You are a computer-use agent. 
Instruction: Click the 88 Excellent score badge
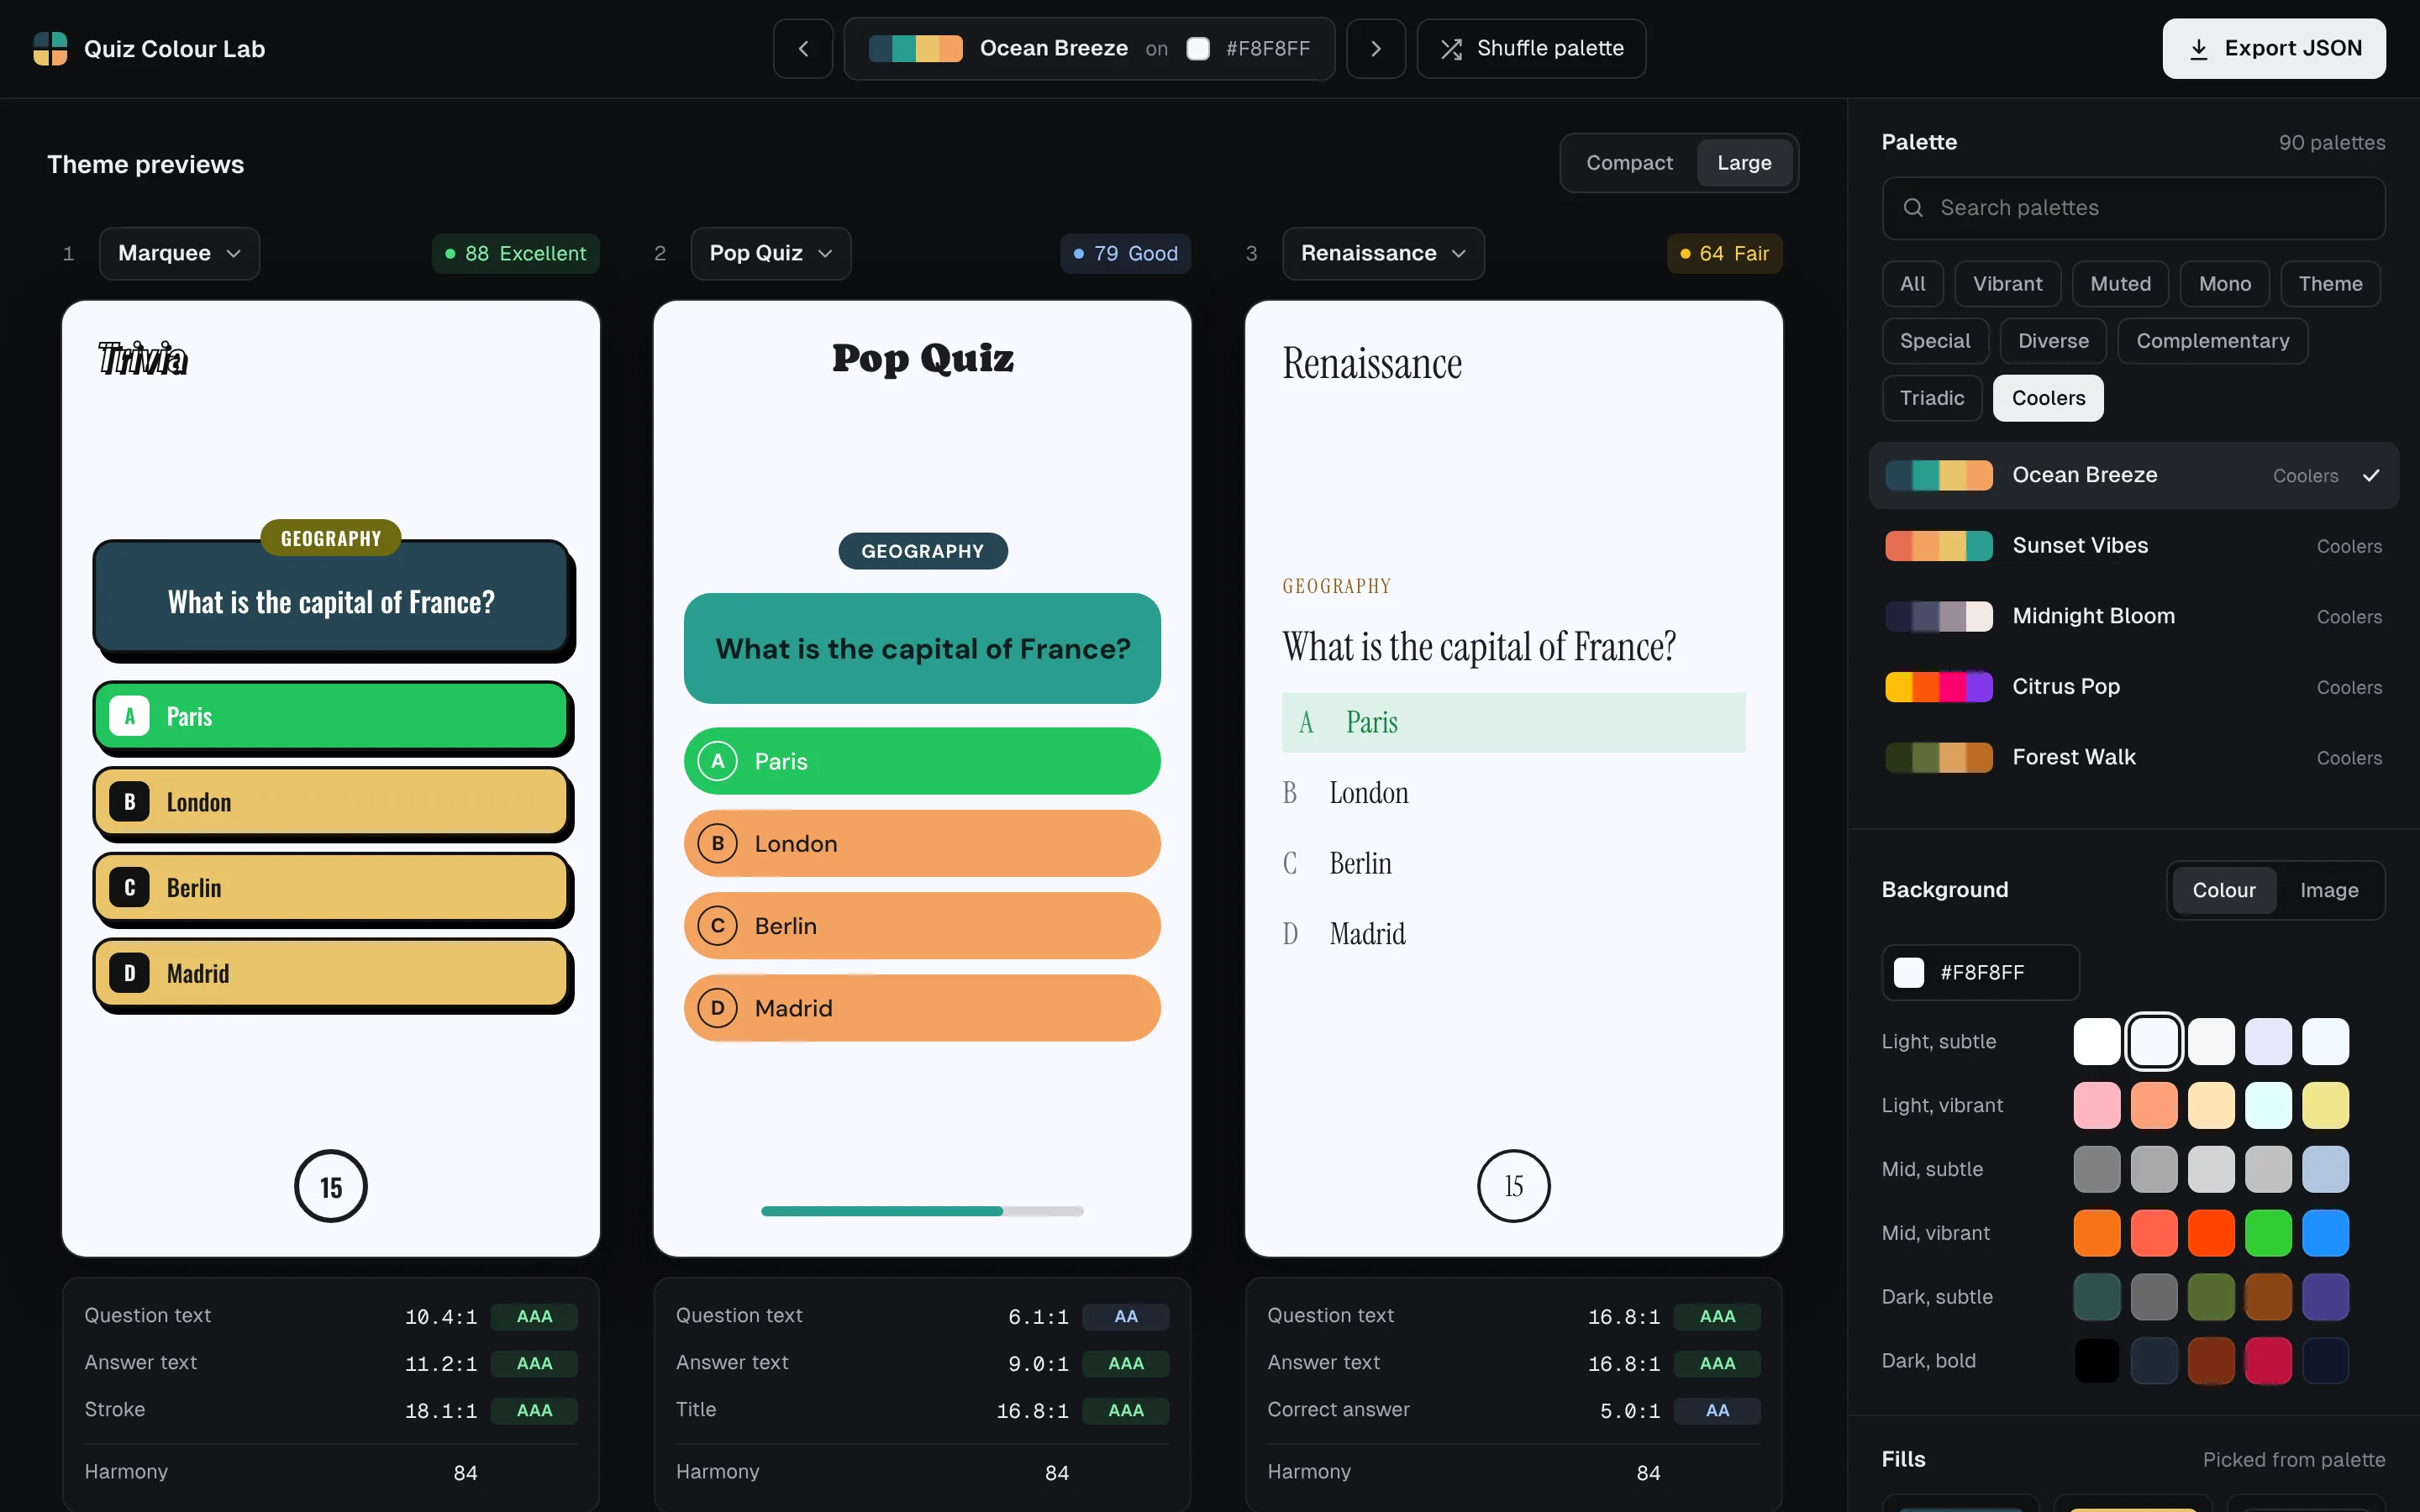point(515,254)
